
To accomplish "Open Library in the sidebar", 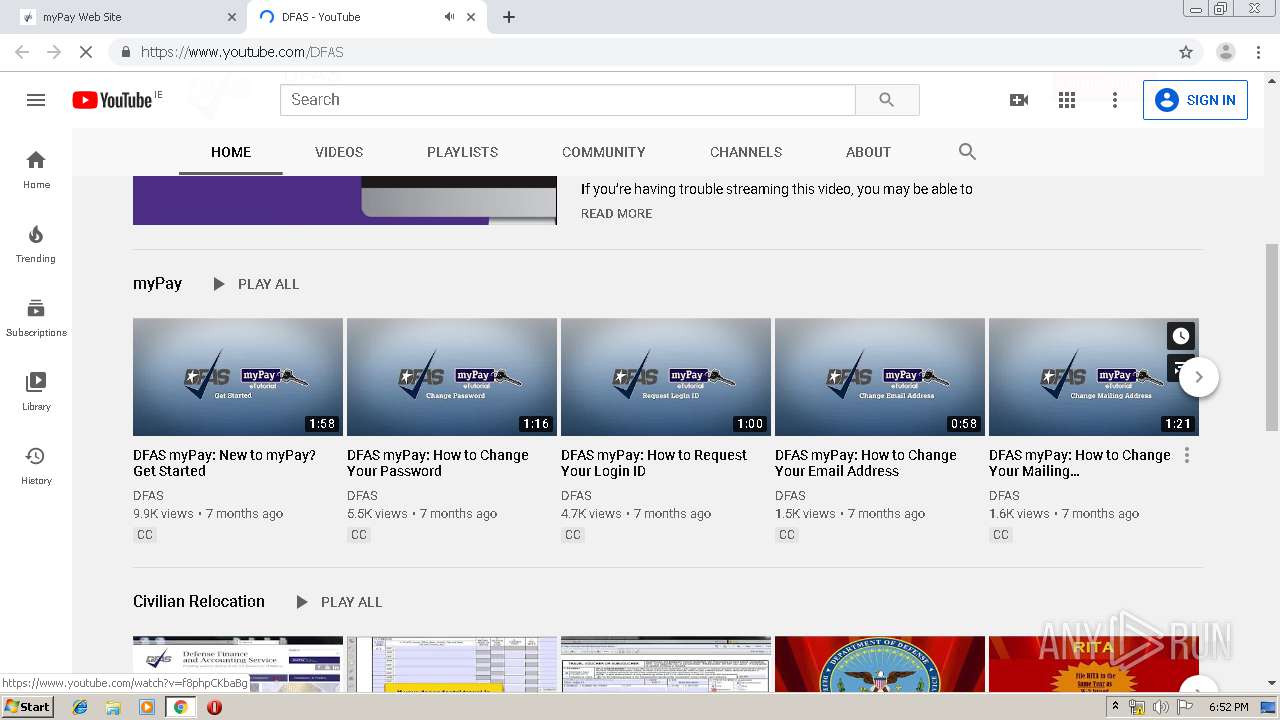I will [x=36, y=391].
